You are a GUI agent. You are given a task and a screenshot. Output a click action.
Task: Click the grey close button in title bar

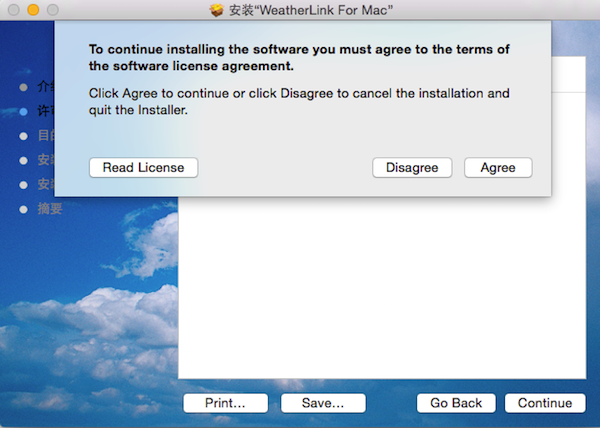tap(13, 9)
